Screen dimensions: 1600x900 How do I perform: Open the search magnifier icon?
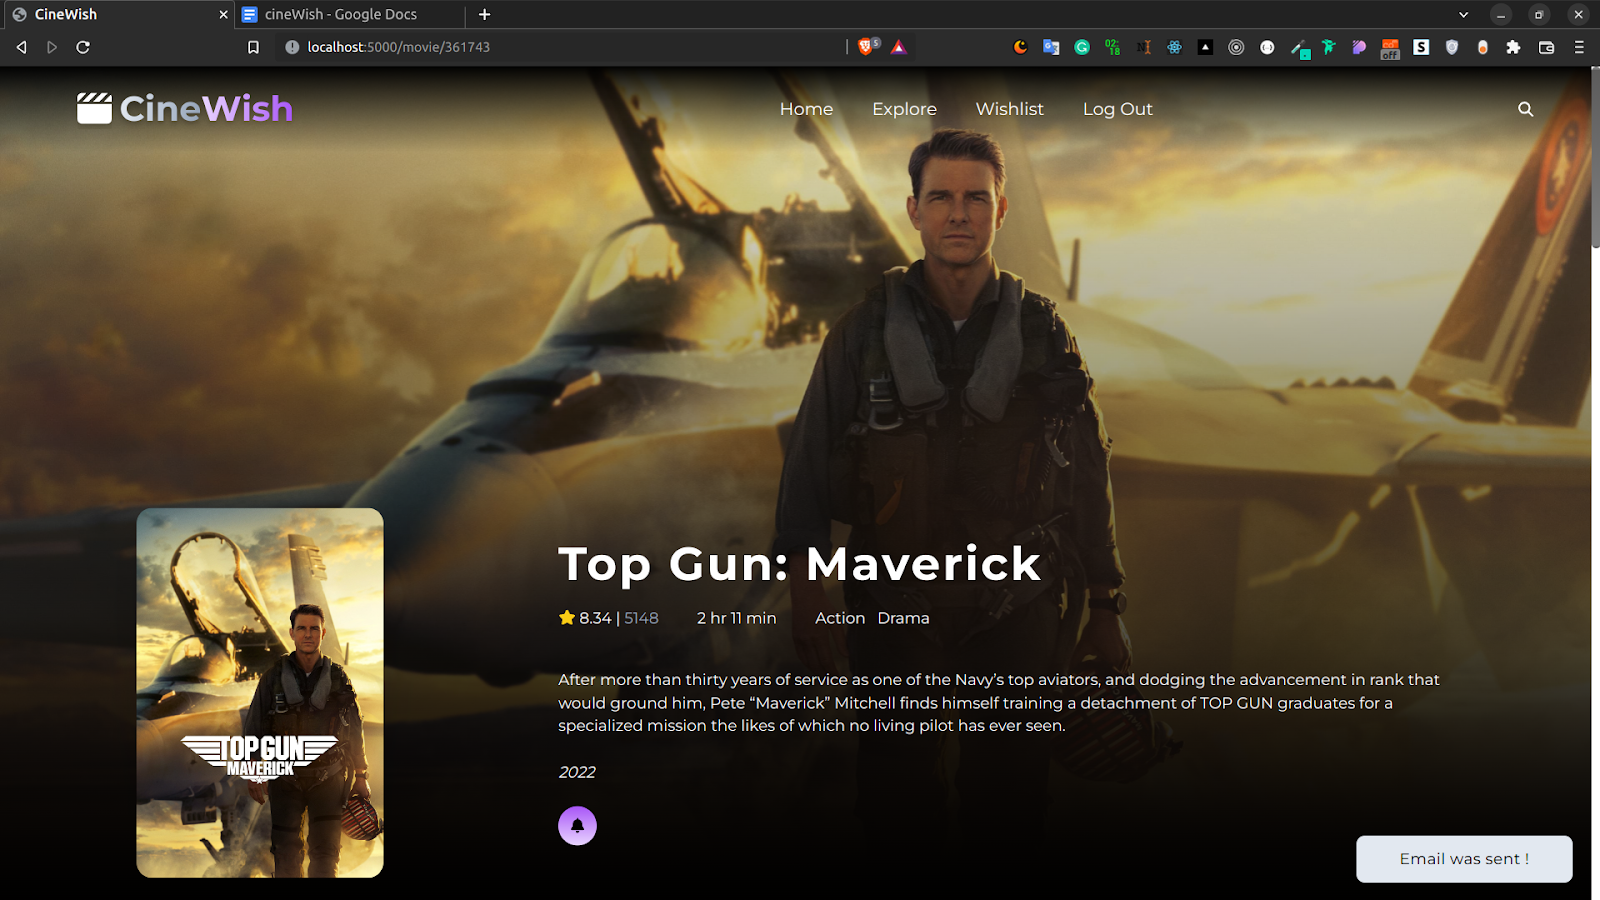(x=1525, y=109)
